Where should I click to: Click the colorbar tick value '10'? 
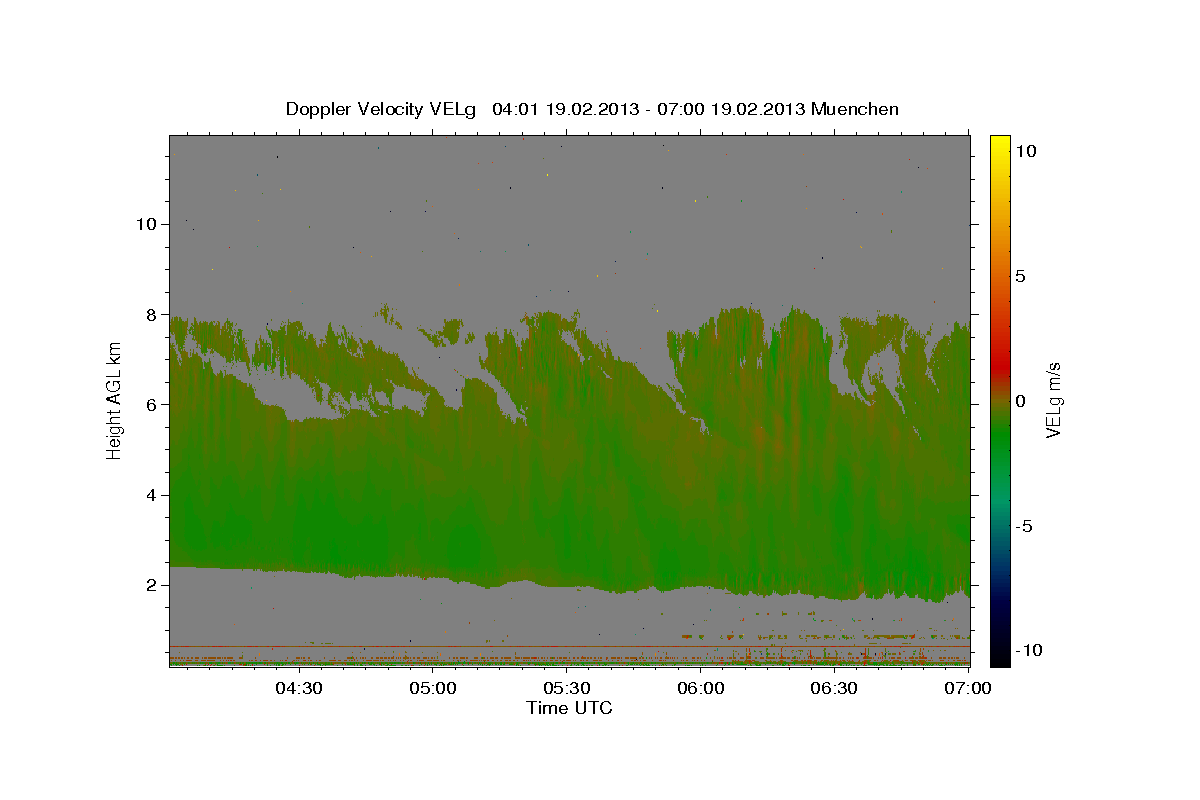[1025, 151]
